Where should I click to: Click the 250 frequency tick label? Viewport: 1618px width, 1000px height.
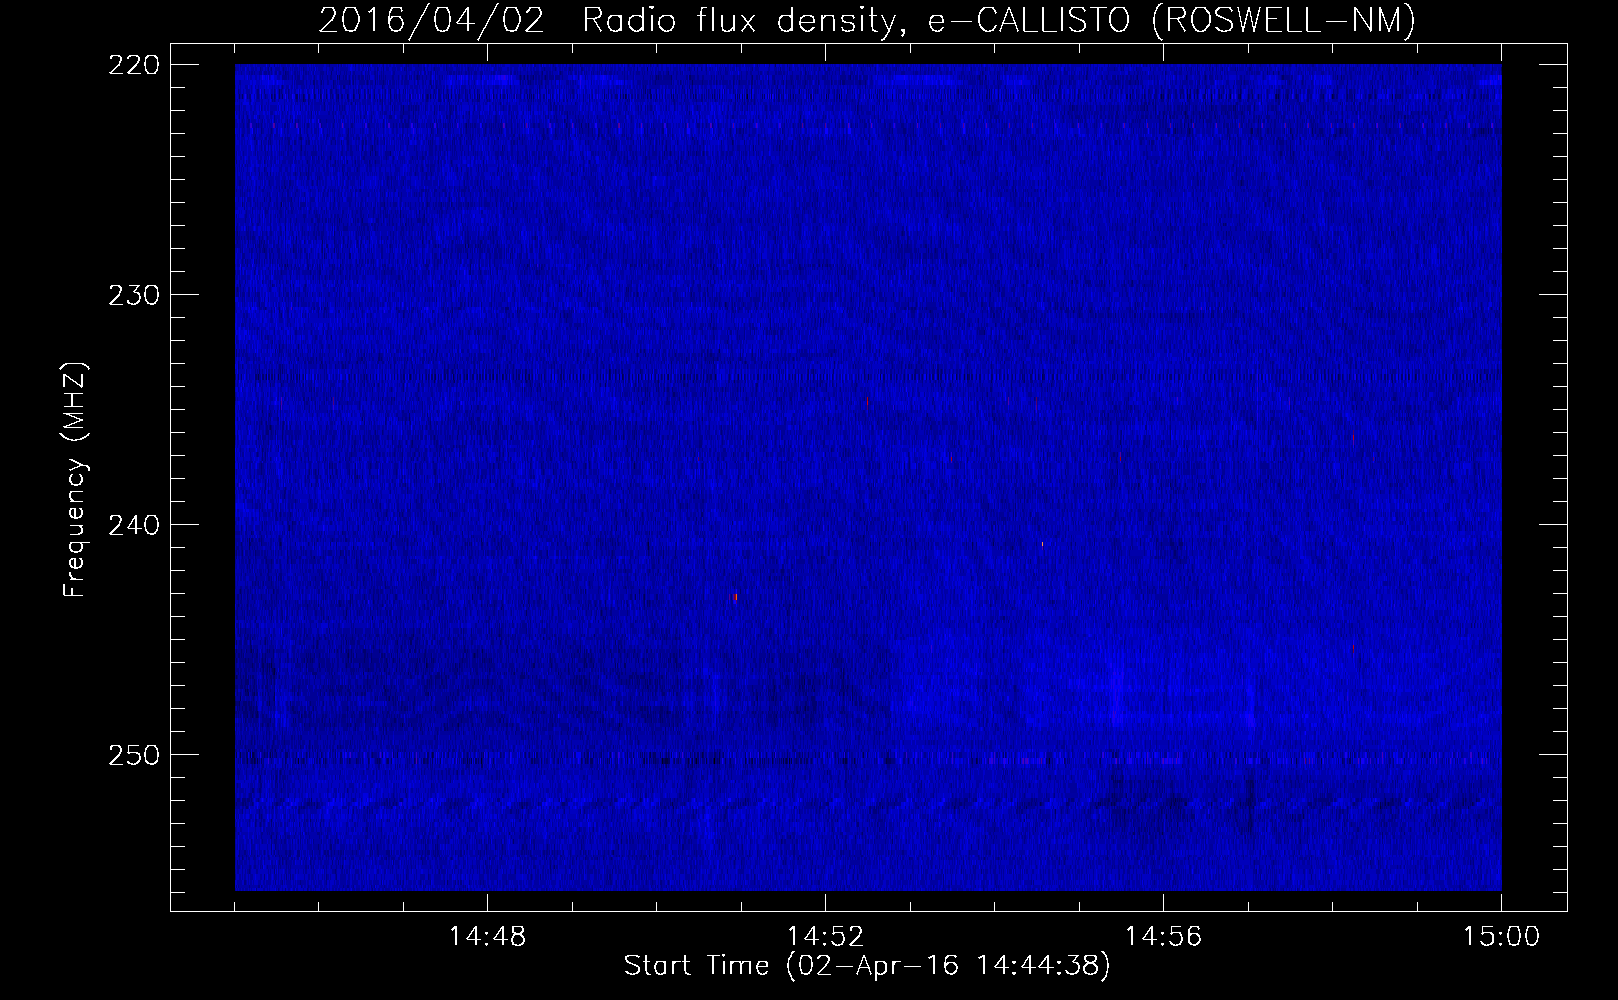pos(133,755)
